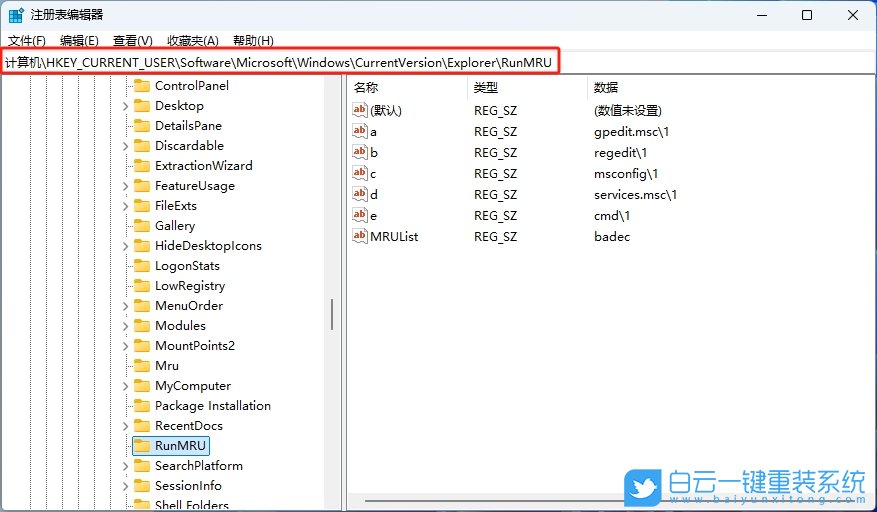The image size is (877, 512).
Task: Click the FileExts folder icon
Action: [x=142, y=206]
